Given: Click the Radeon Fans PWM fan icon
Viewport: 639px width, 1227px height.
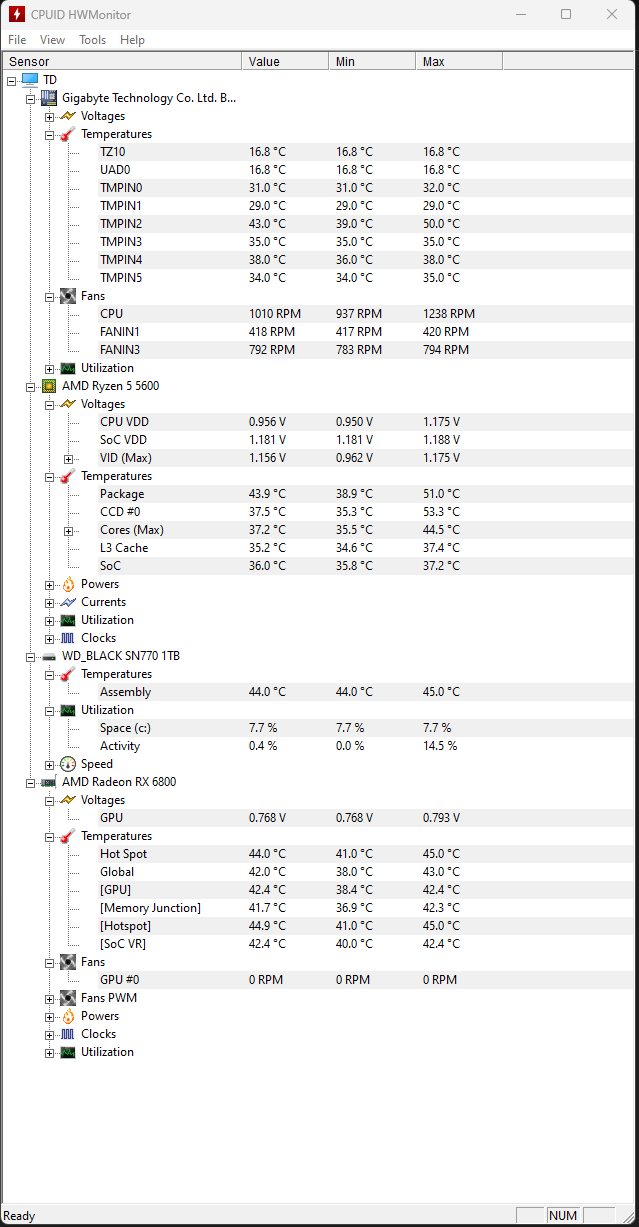Looking at the screenshot, I should (x=67, y=998).
